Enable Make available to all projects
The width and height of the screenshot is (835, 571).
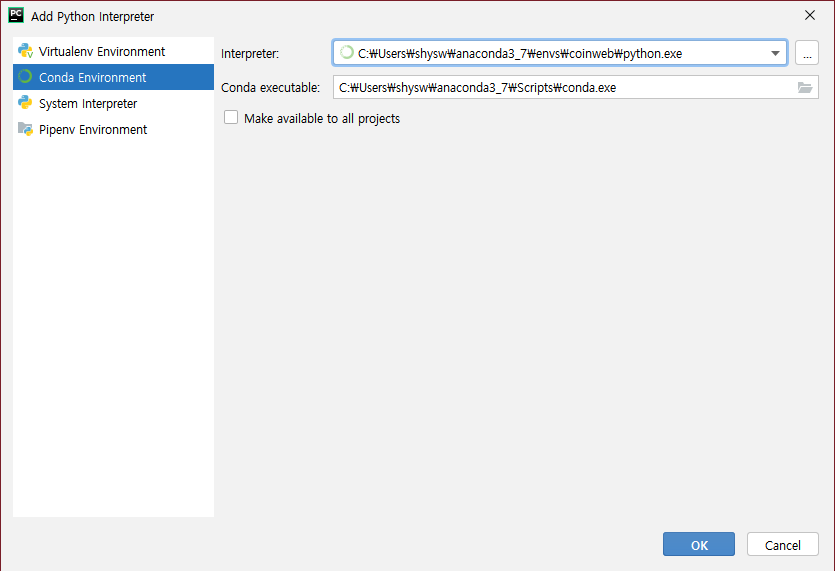(231, 117)
